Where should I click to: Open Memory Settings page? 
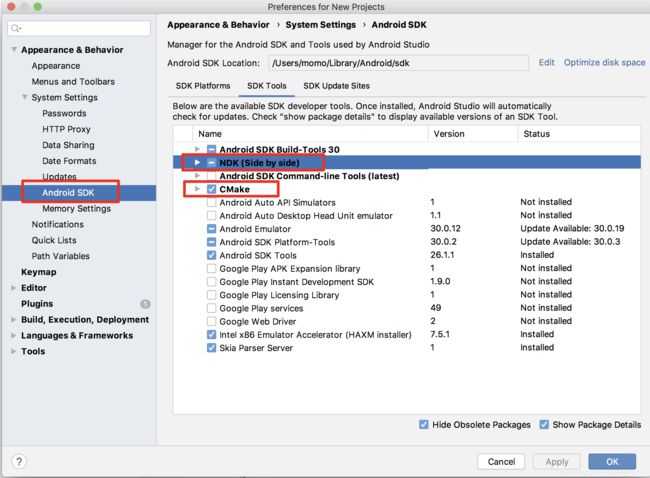pyautogui.click(x=76, y=209)
